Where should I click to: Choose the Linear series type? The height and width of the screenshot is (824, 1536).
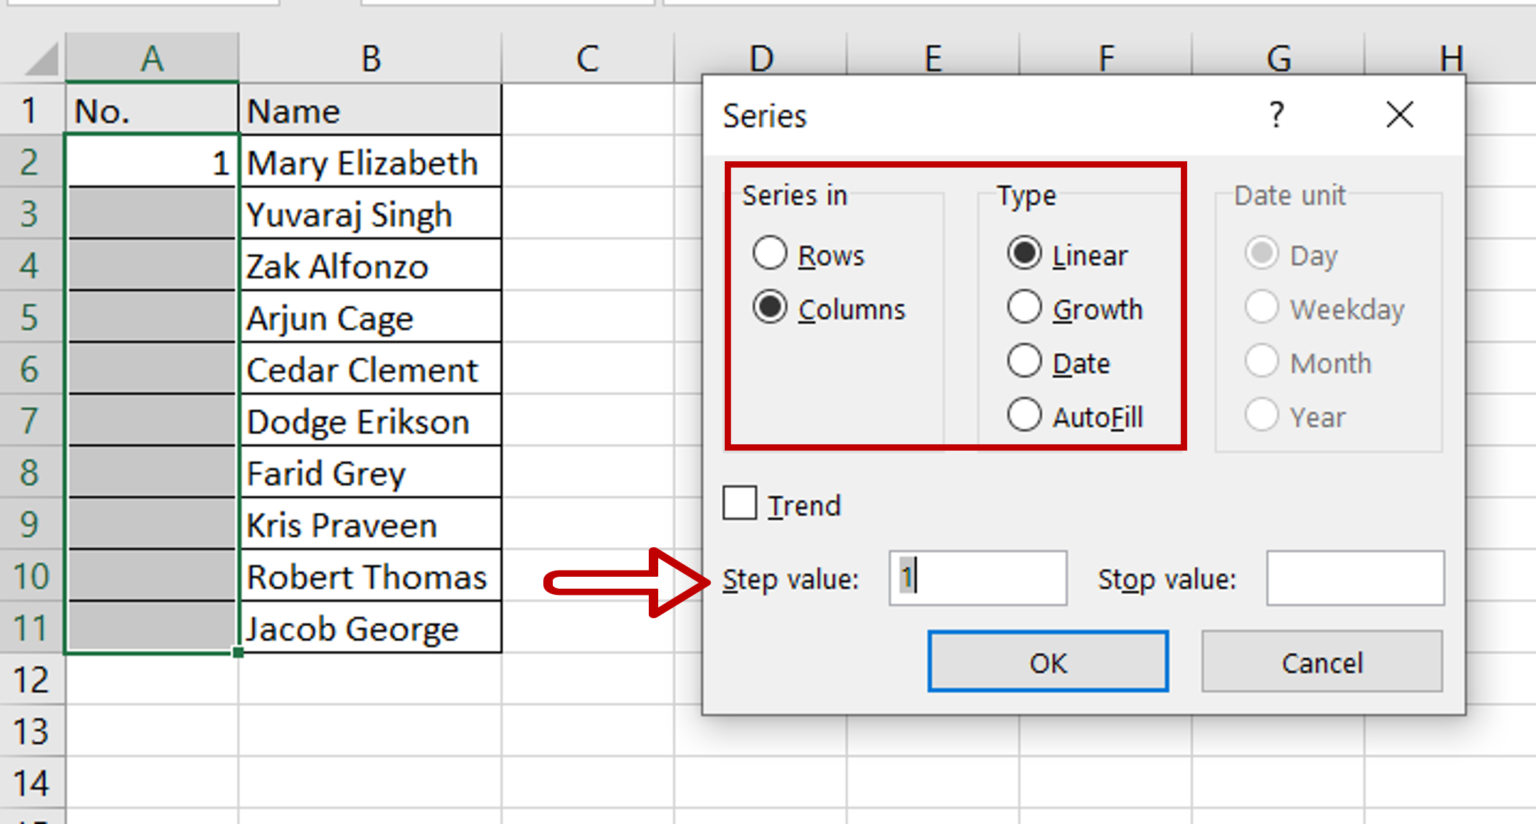click(1025, 254)
